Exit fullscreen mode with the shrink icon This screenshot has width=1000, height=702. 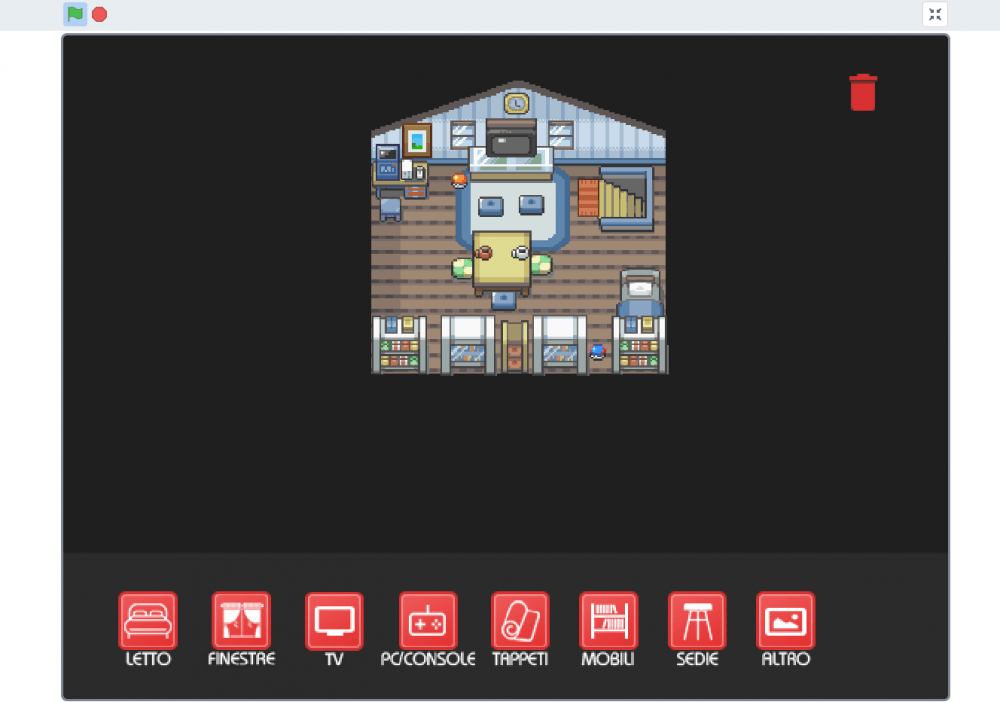[x=935, y=14]
